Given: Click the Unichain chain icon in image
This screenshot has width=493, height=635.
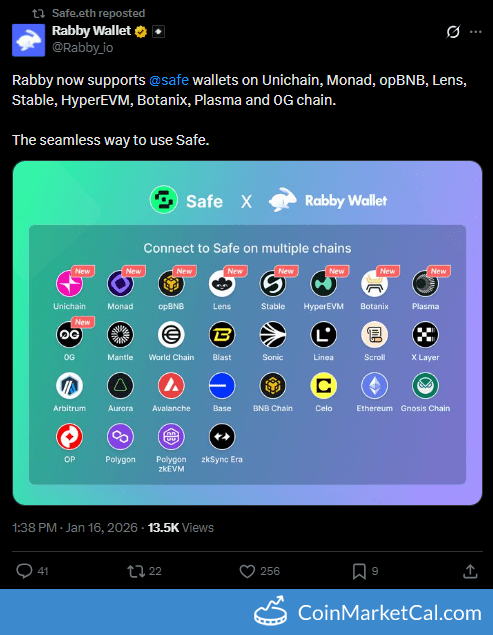Looking at the screenshot, I should 69,283.
